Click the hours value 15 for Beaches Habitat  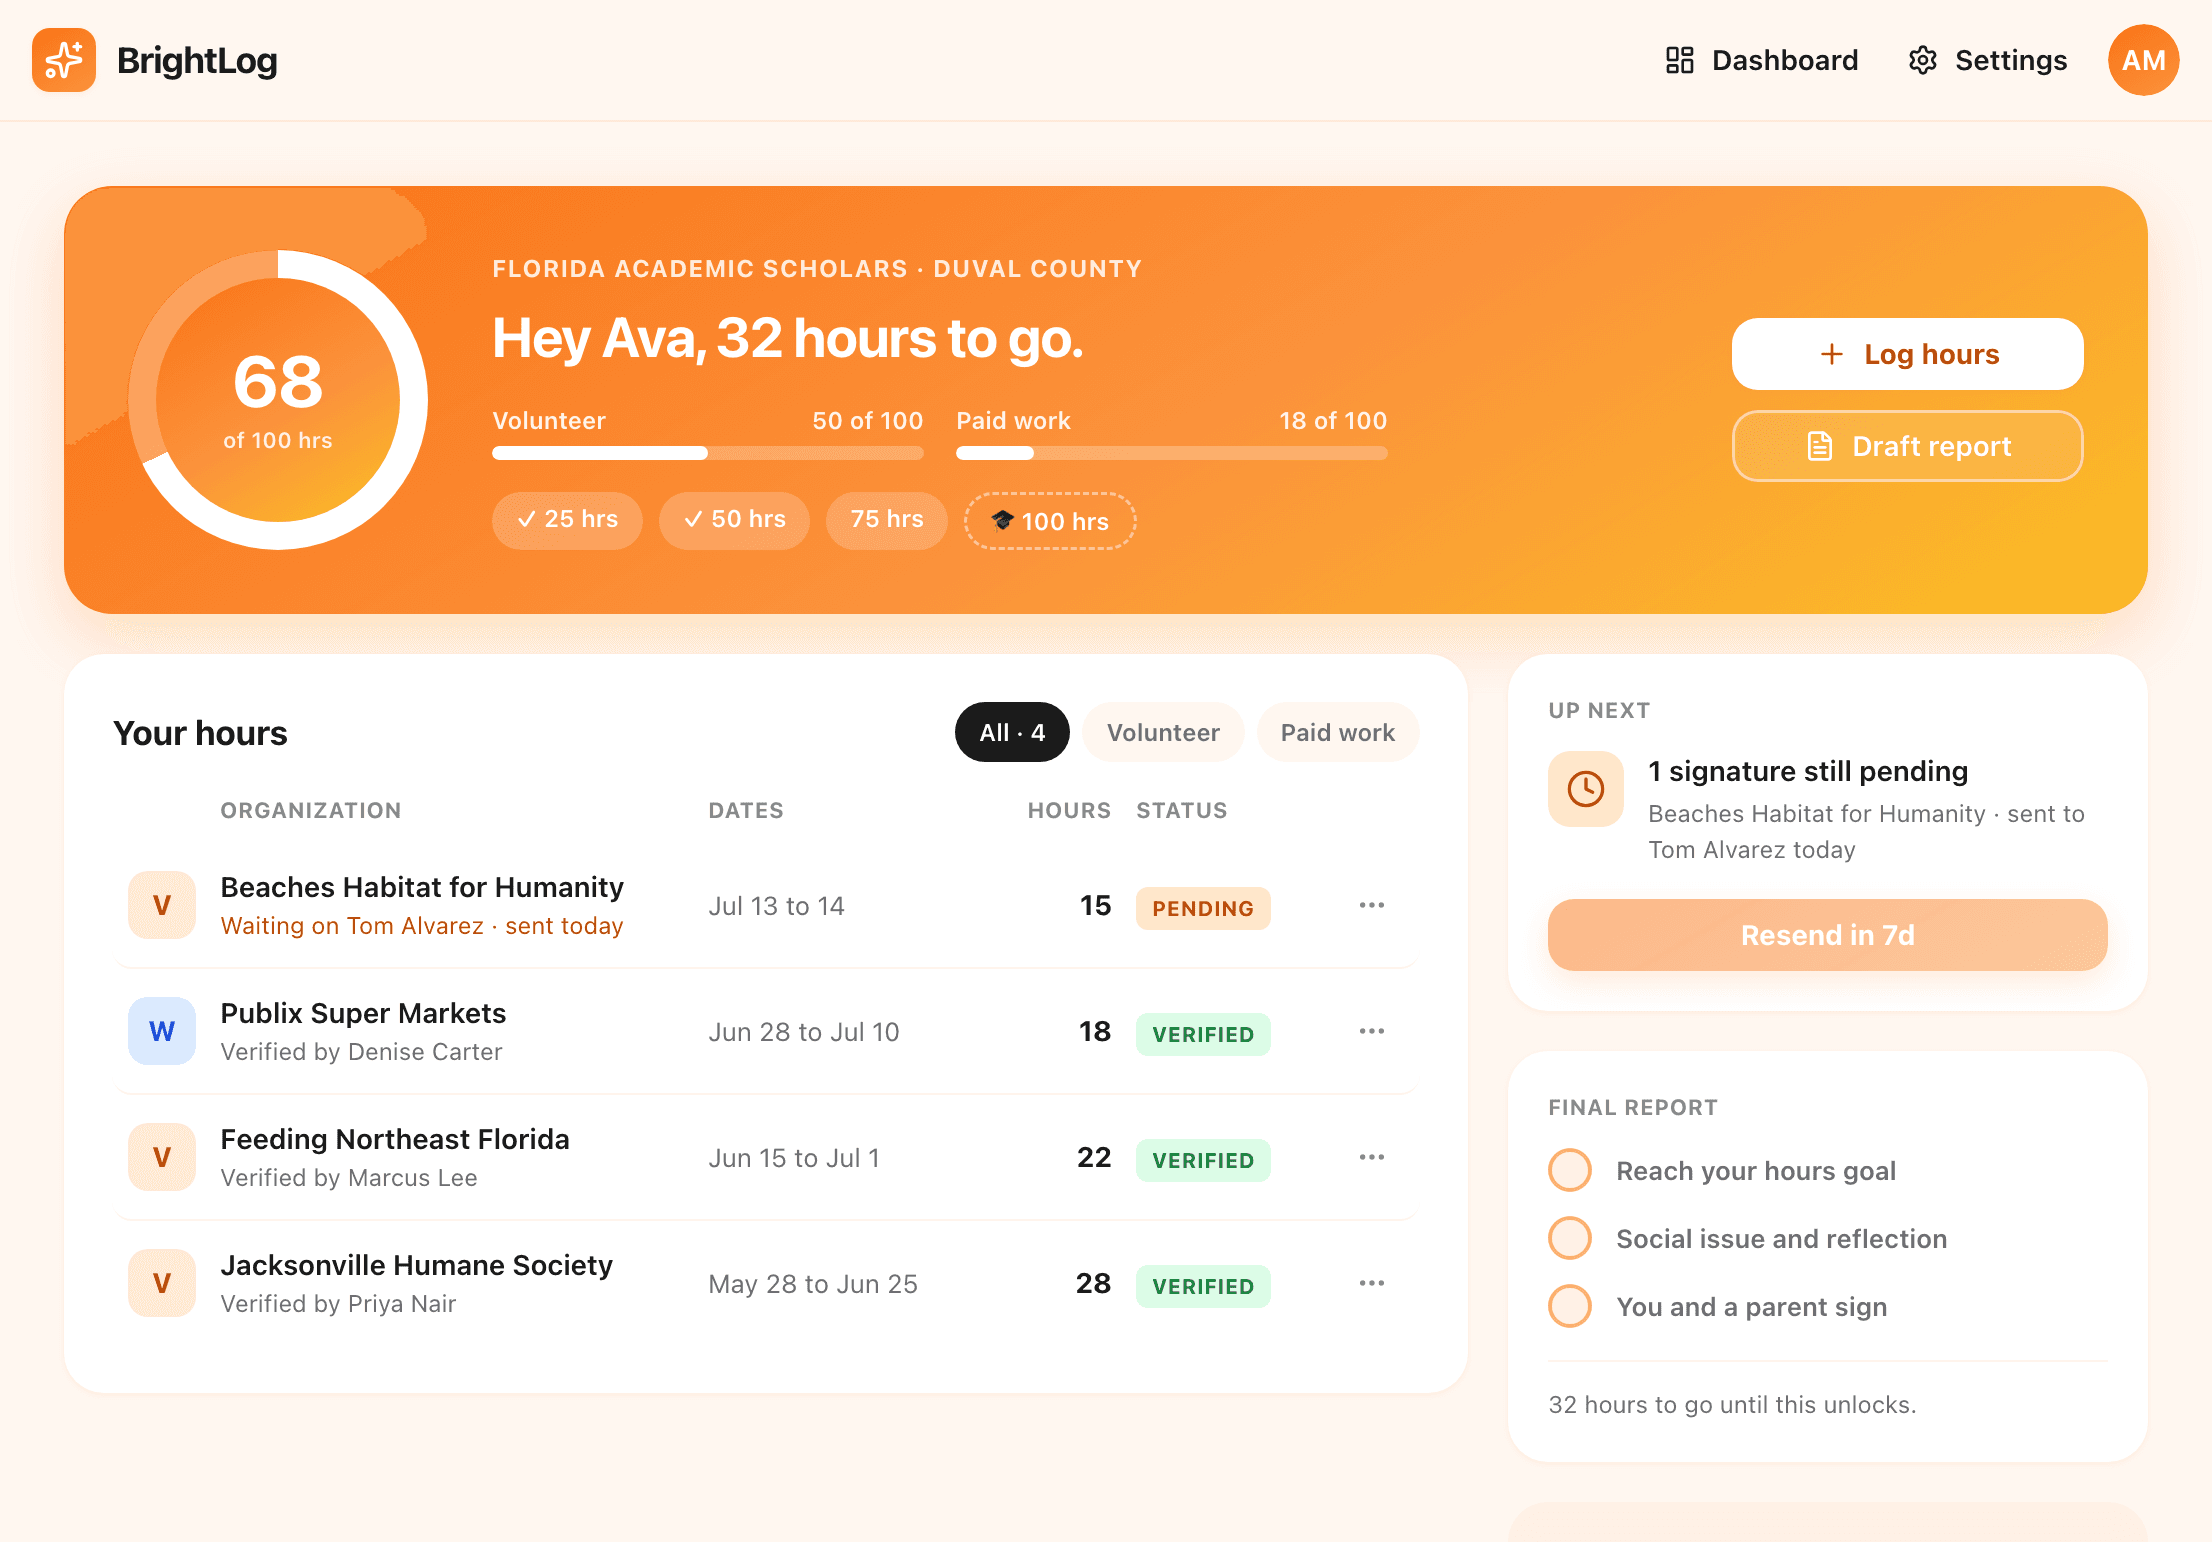tap(1095, 905)
